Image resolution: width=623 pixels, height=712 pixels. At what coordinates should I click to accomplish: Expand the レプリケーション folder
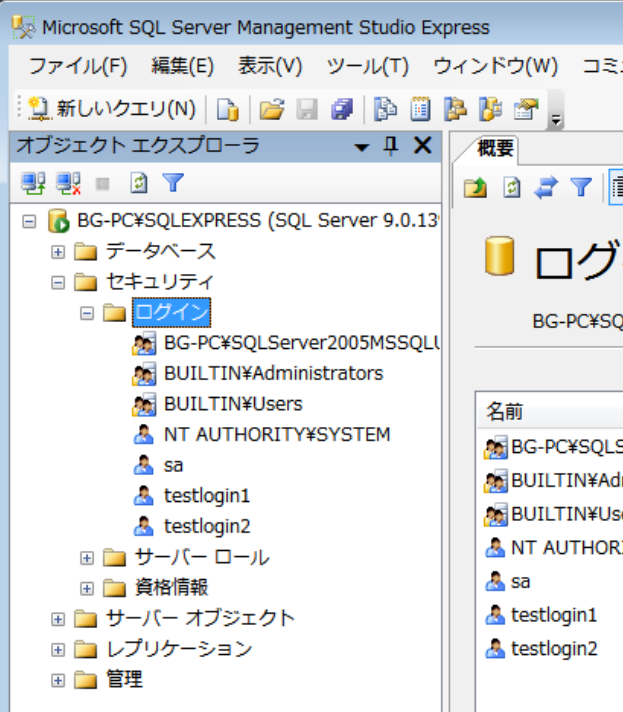point(58,650)
